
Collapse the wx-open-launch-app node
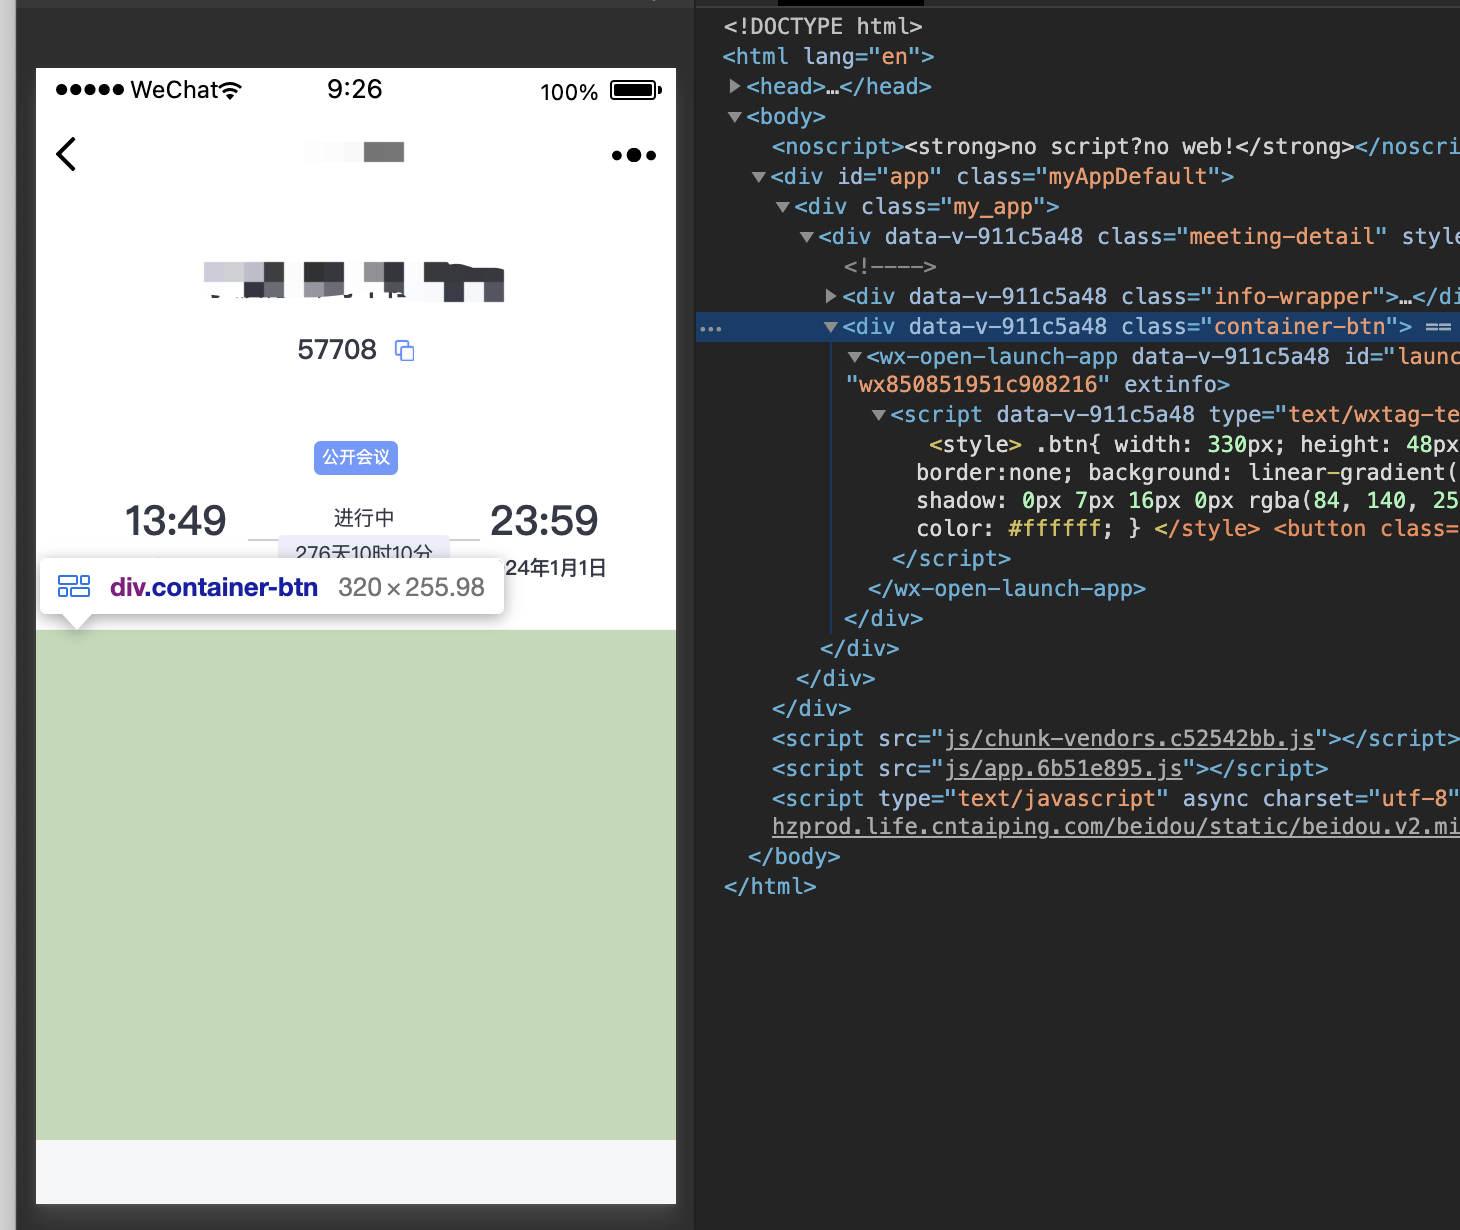pos(855,357)
